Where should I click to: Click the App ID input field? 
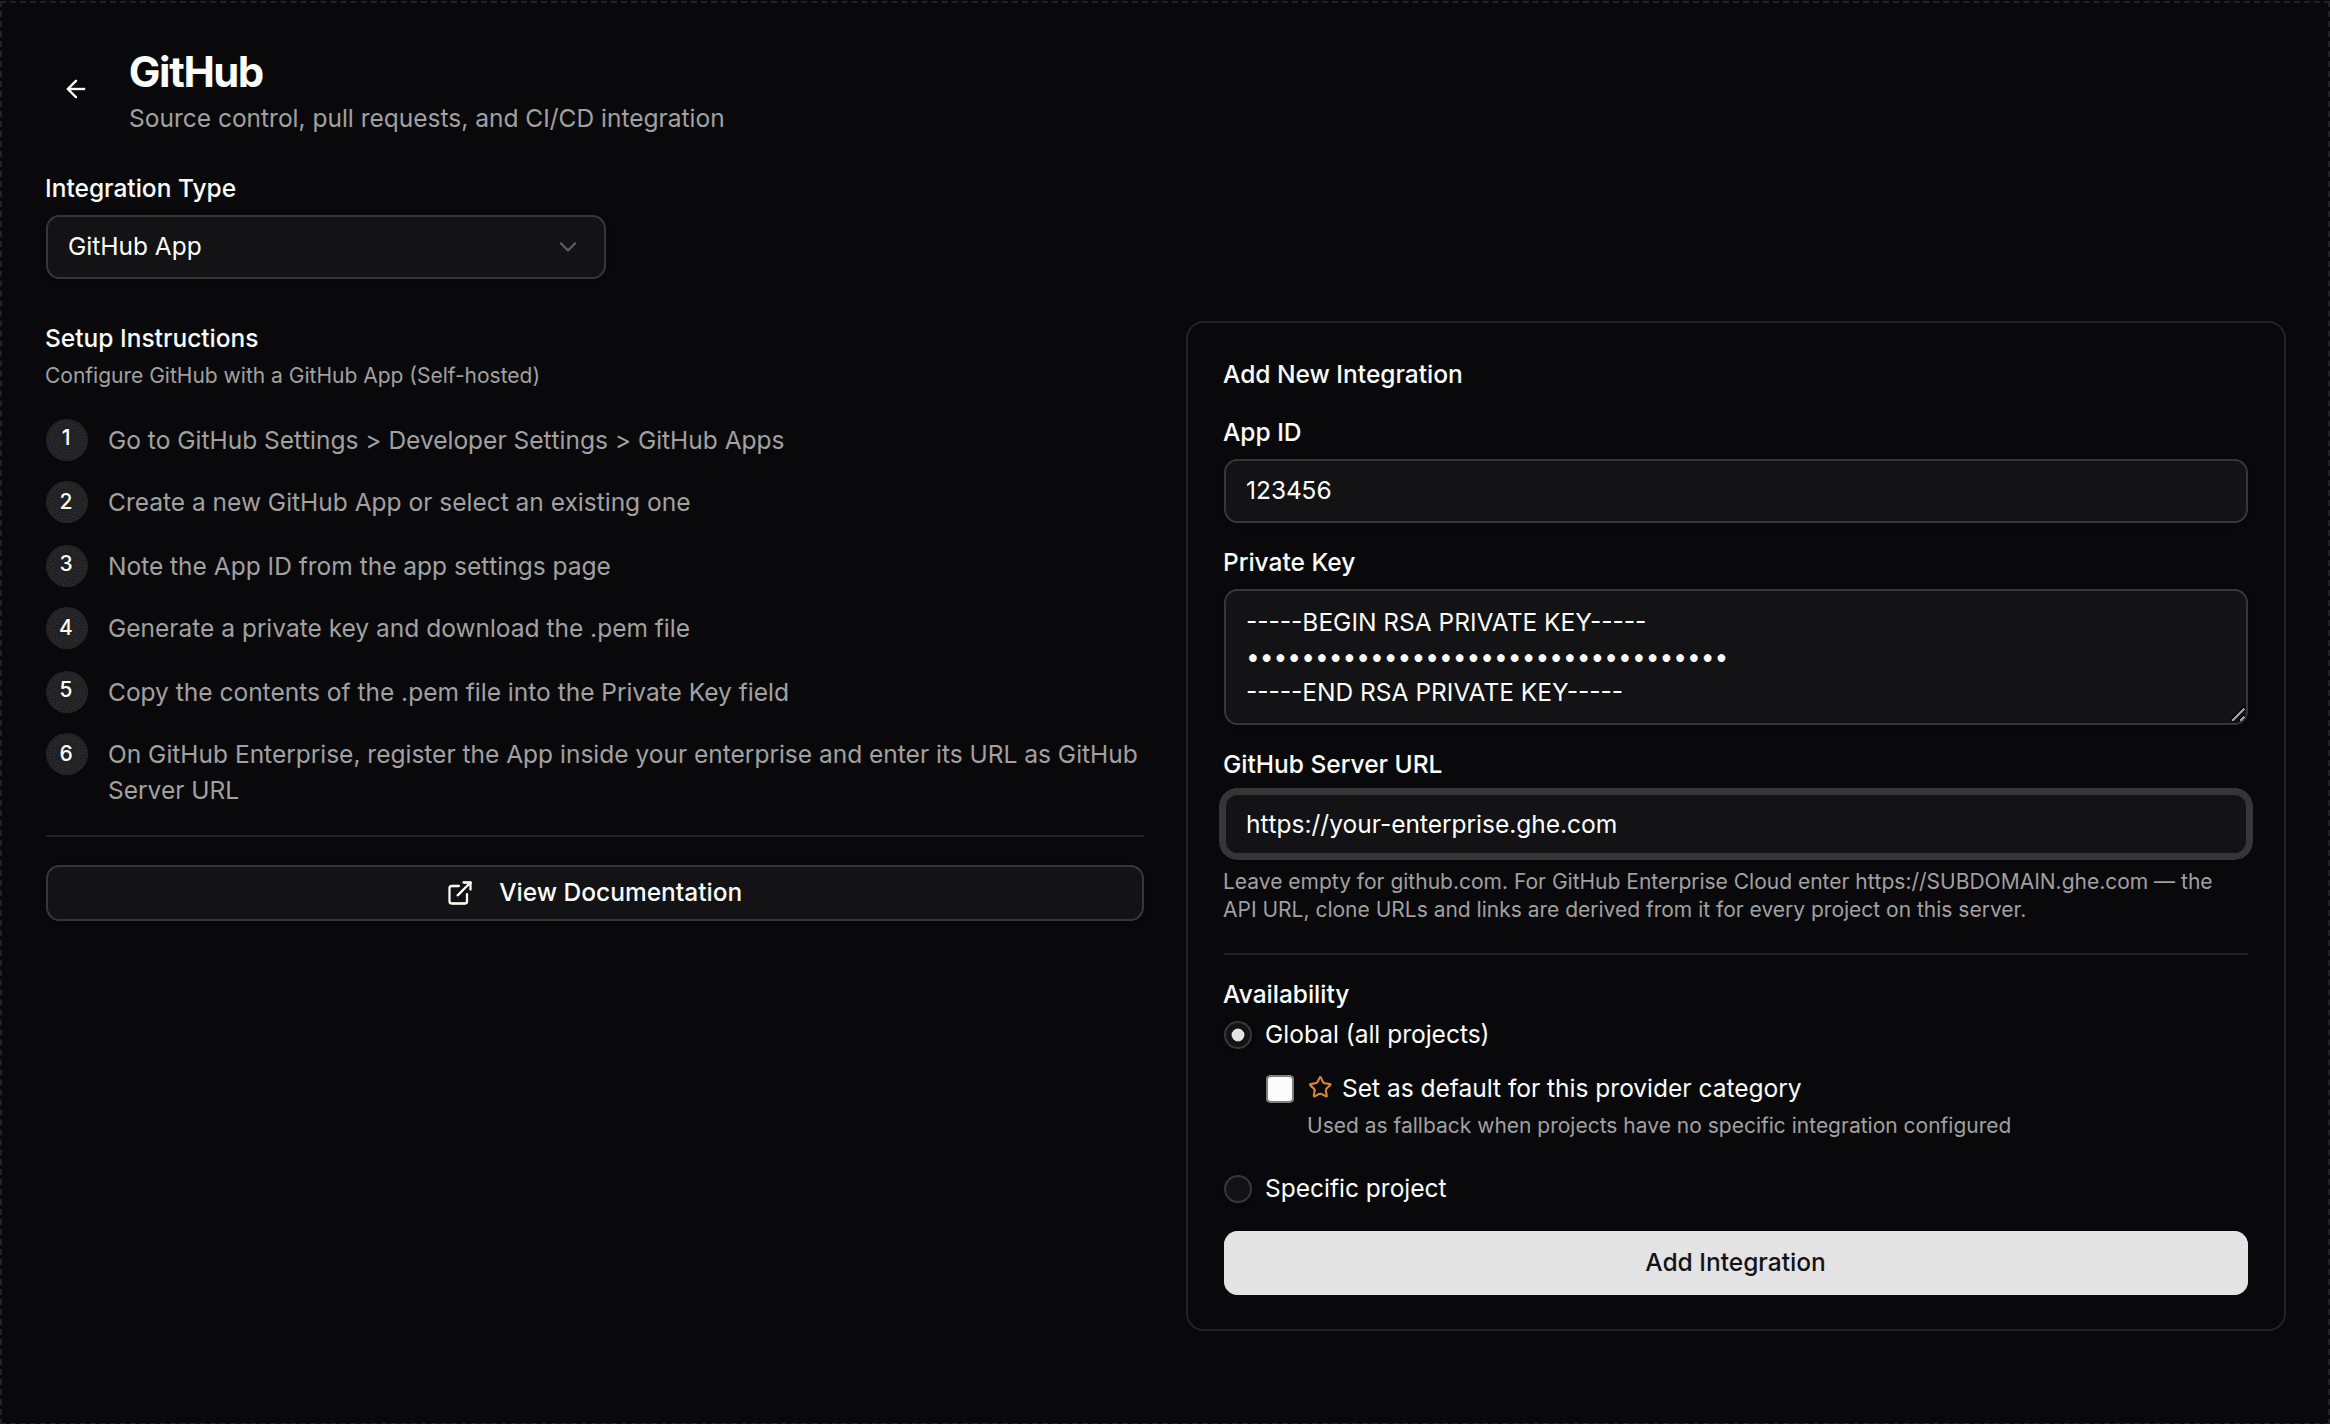click(1735, 491)
